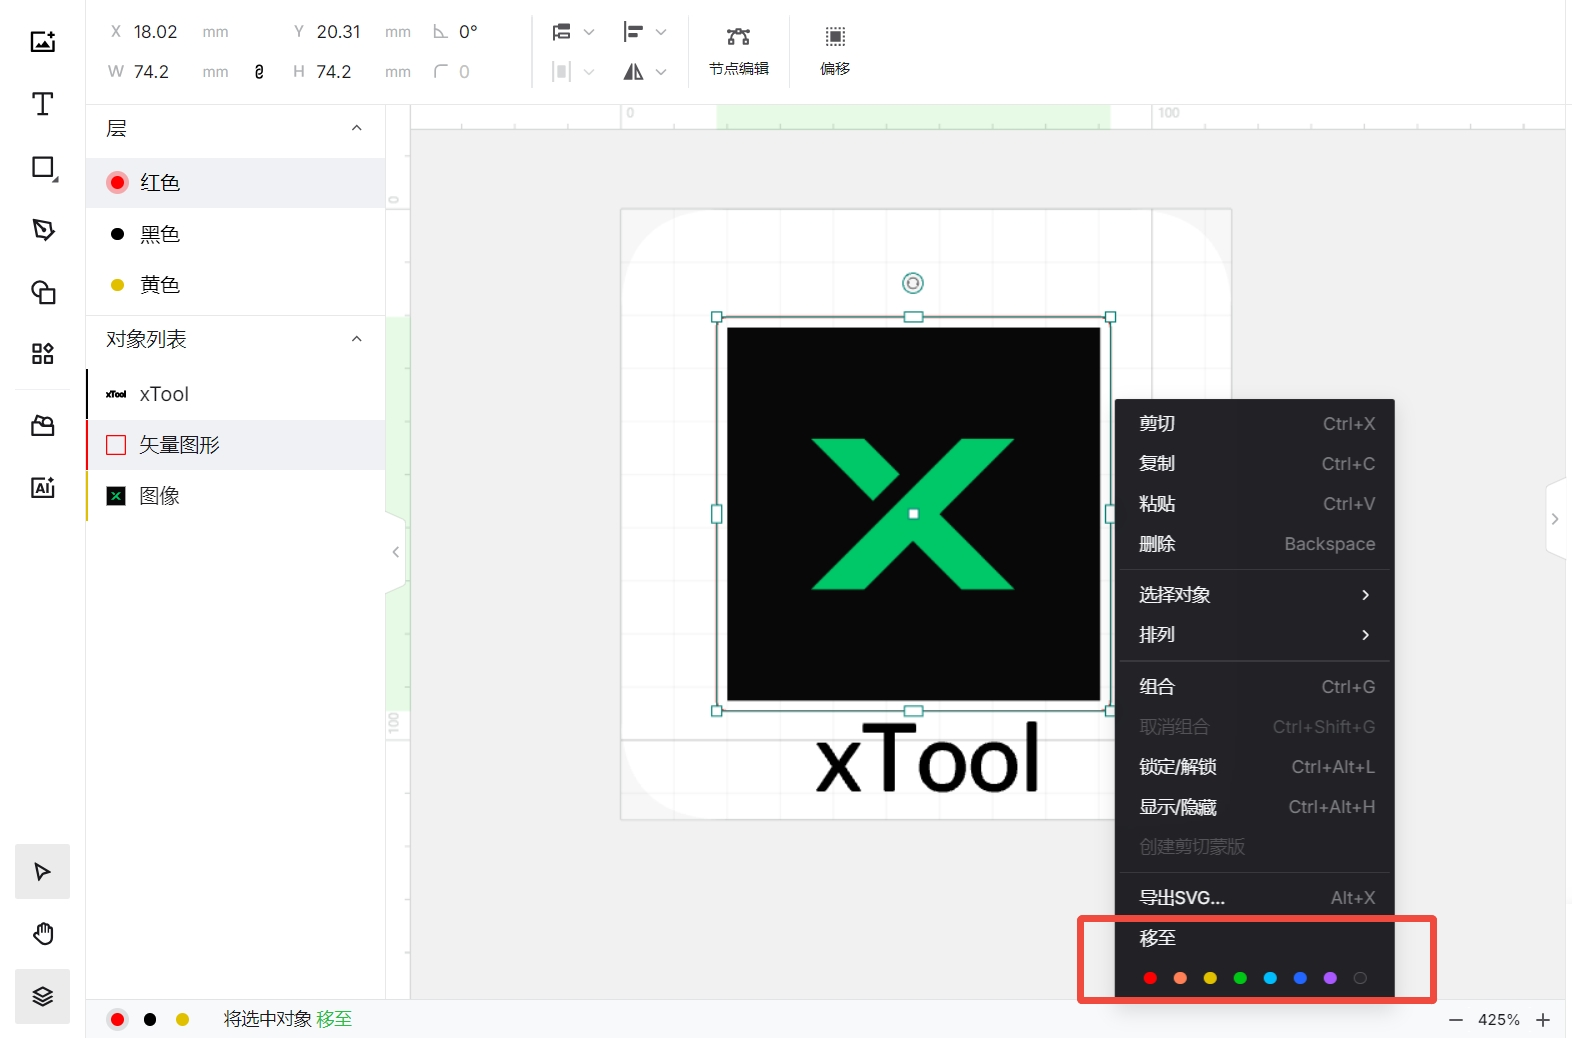Select the xTool object in the list

coord(236,394)
